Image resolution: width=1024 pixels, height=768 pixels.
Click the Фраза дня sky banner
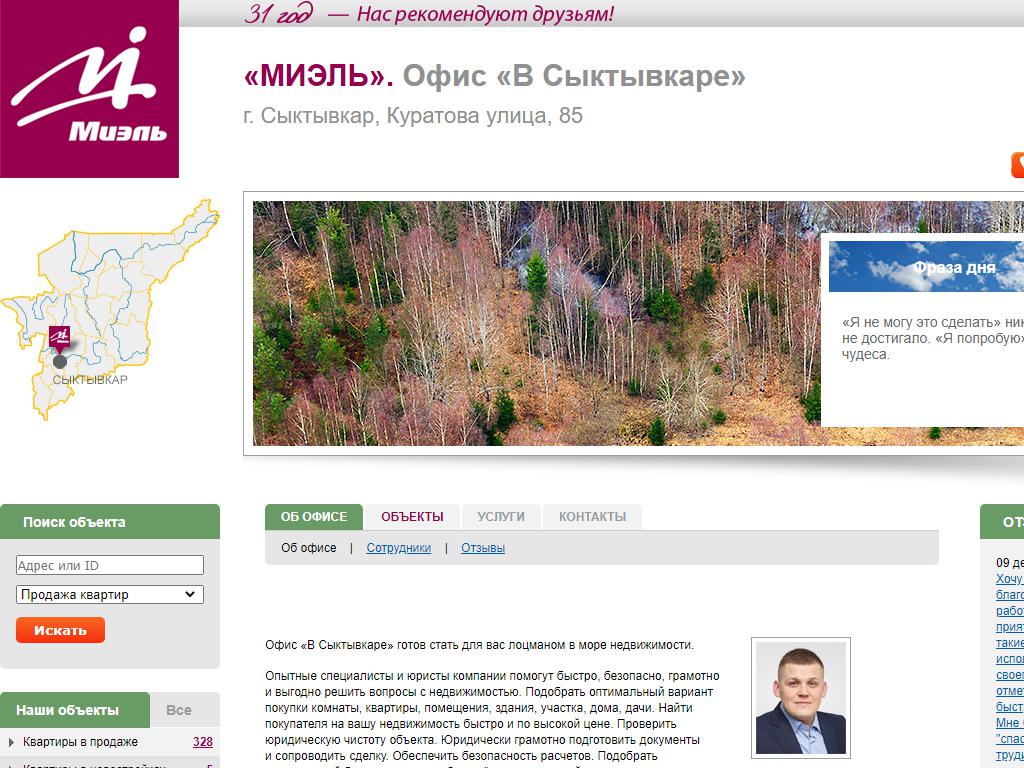pos(926,266)
